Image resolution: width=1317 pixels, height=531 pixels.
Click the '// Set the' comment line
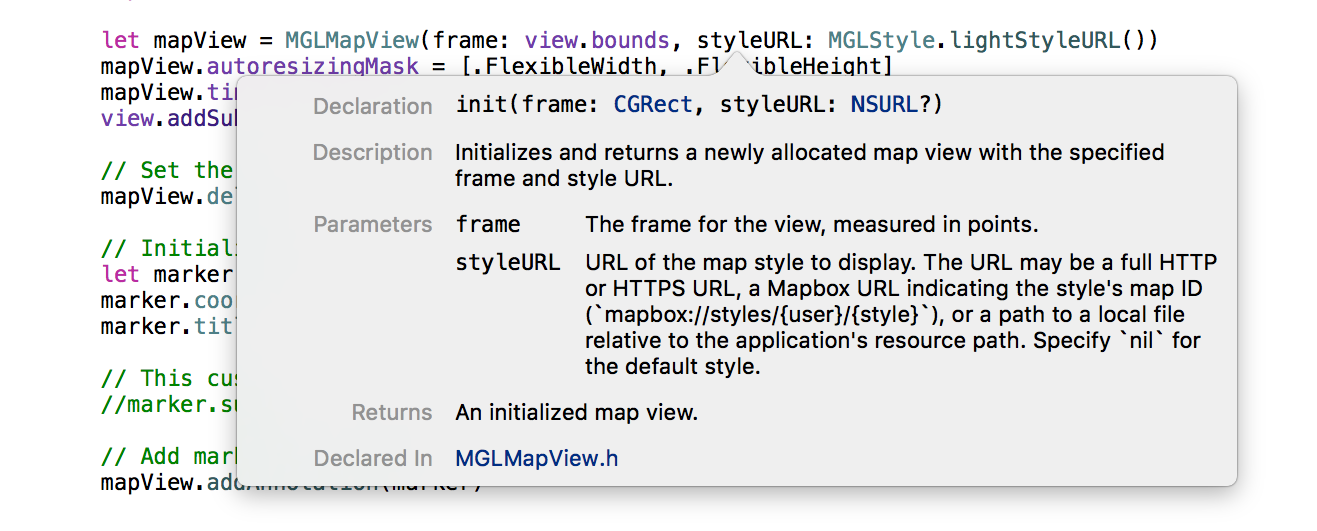click(167, 170)
